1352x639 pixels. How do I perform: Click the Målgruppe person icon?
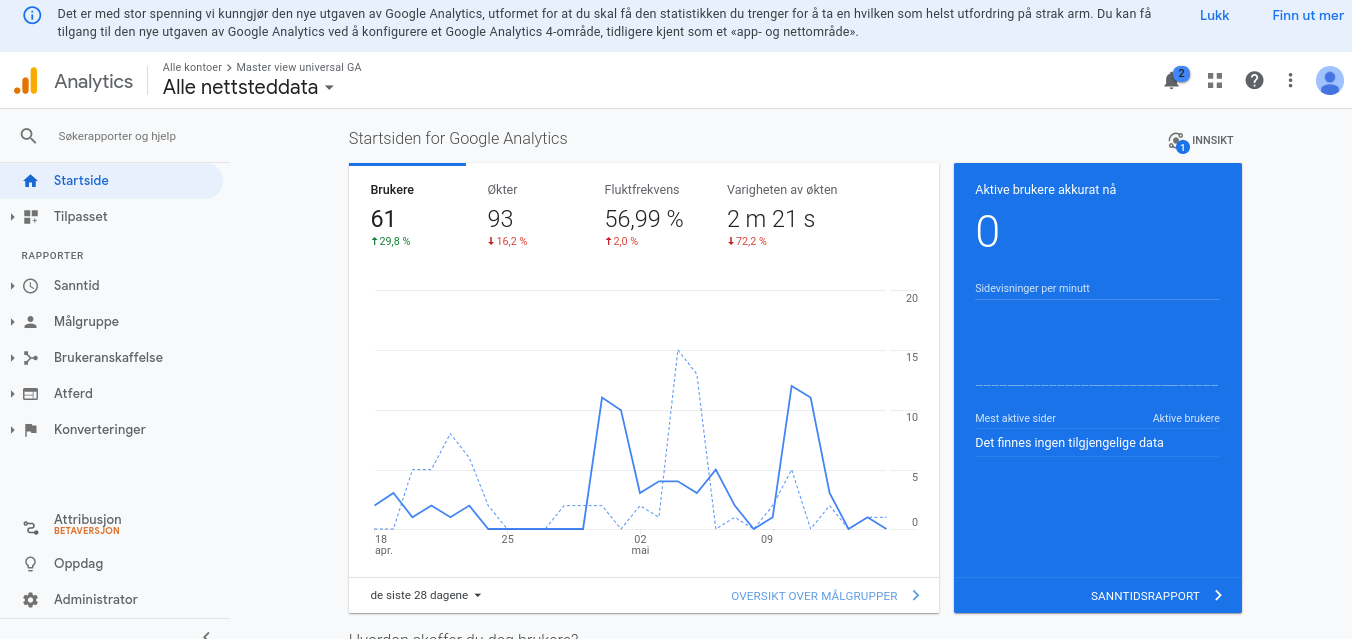[x=30, y=322]
